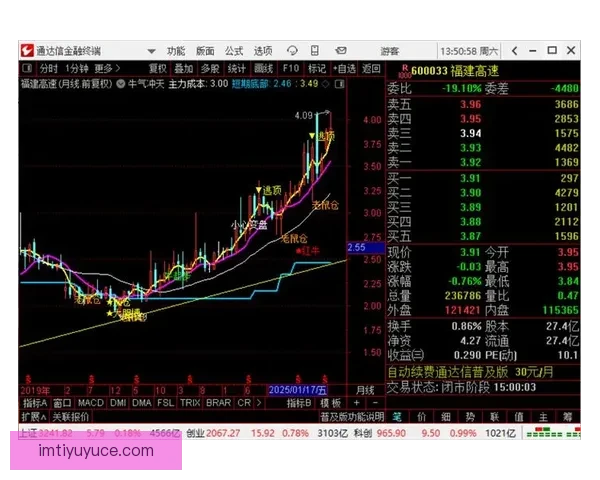Click the headset customer service icon
The width and height of the screenshot is (600, 480).
[x=292, y=51]
